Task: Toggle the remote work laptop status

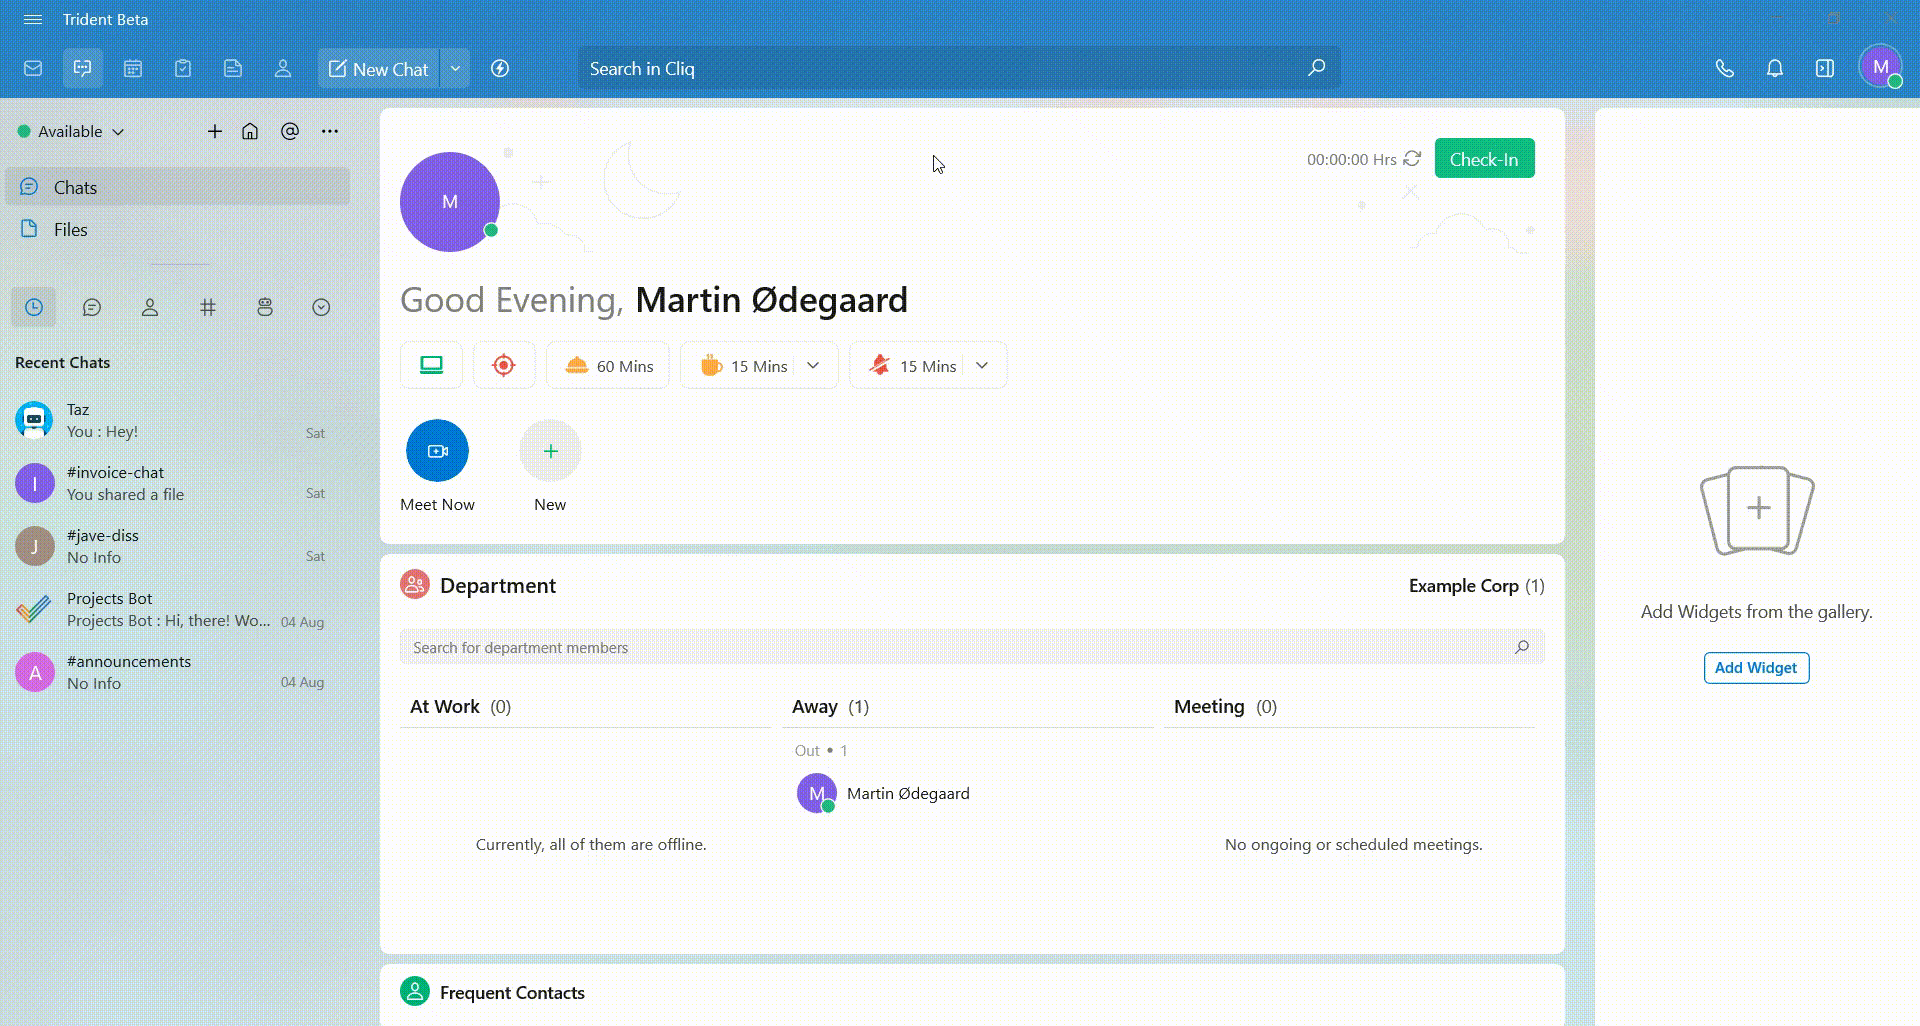Action: point(431,365)
